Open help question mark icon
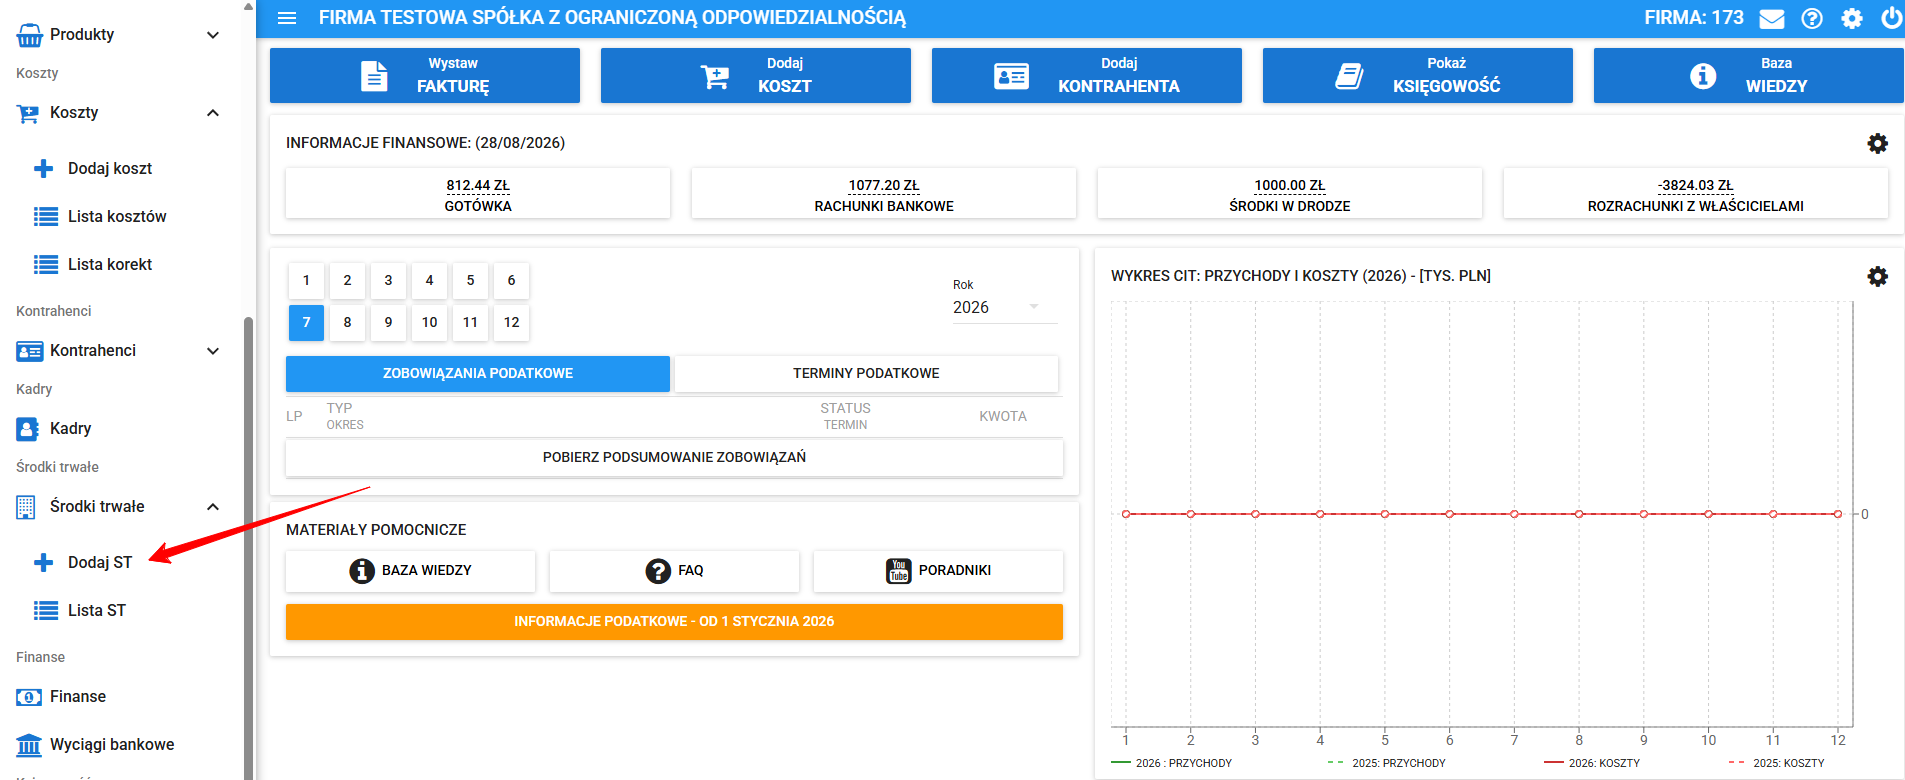This screenshot has height=780, width=1905. coord(1812,18)
